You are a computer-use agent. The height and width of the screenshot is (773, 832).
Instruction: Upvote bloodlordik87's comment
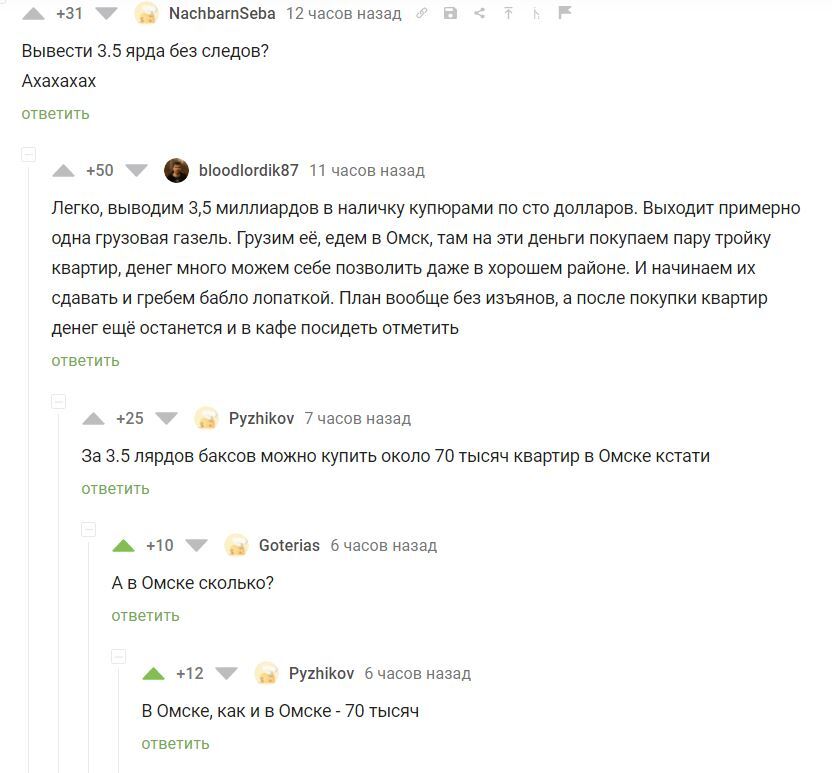[64, 170]
